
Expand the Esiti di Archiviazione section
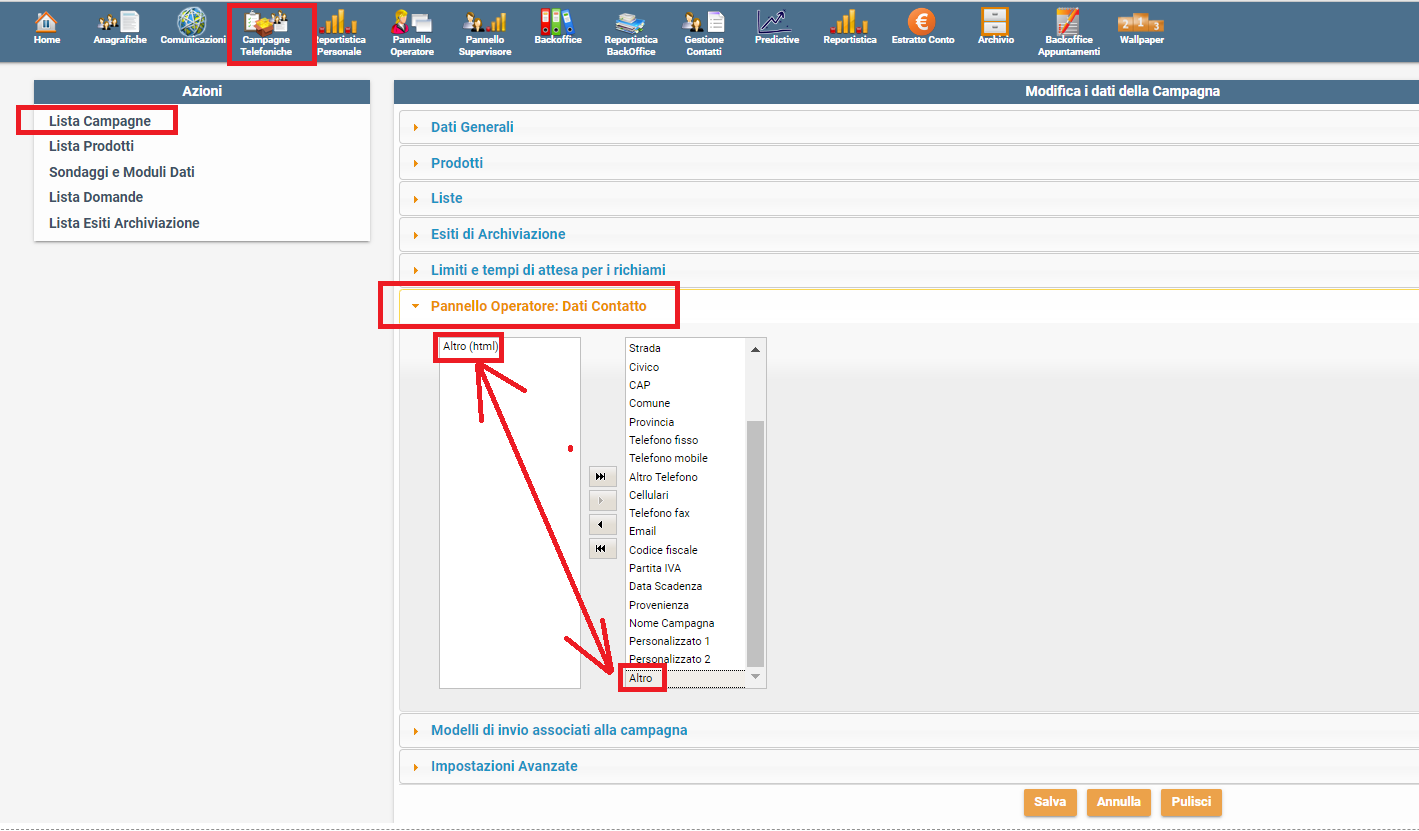click(x=498, y=234)
